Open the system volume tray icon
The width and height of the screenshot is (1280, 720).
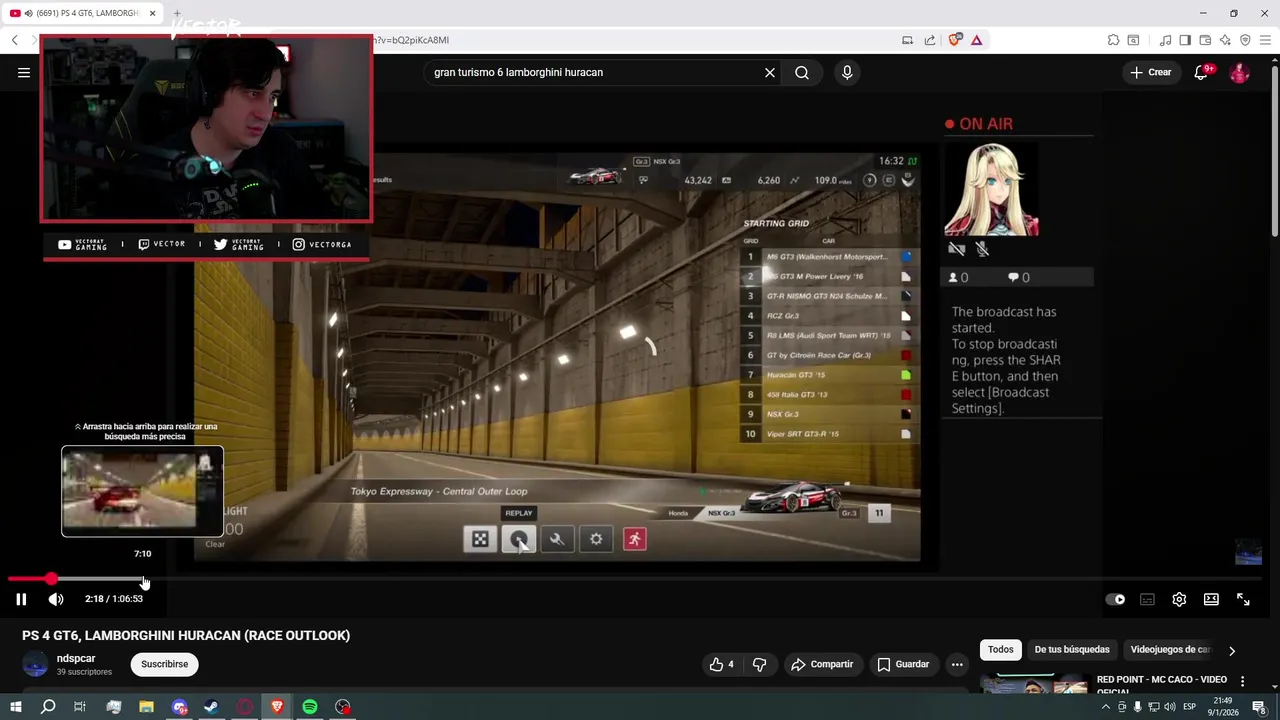1170,707
